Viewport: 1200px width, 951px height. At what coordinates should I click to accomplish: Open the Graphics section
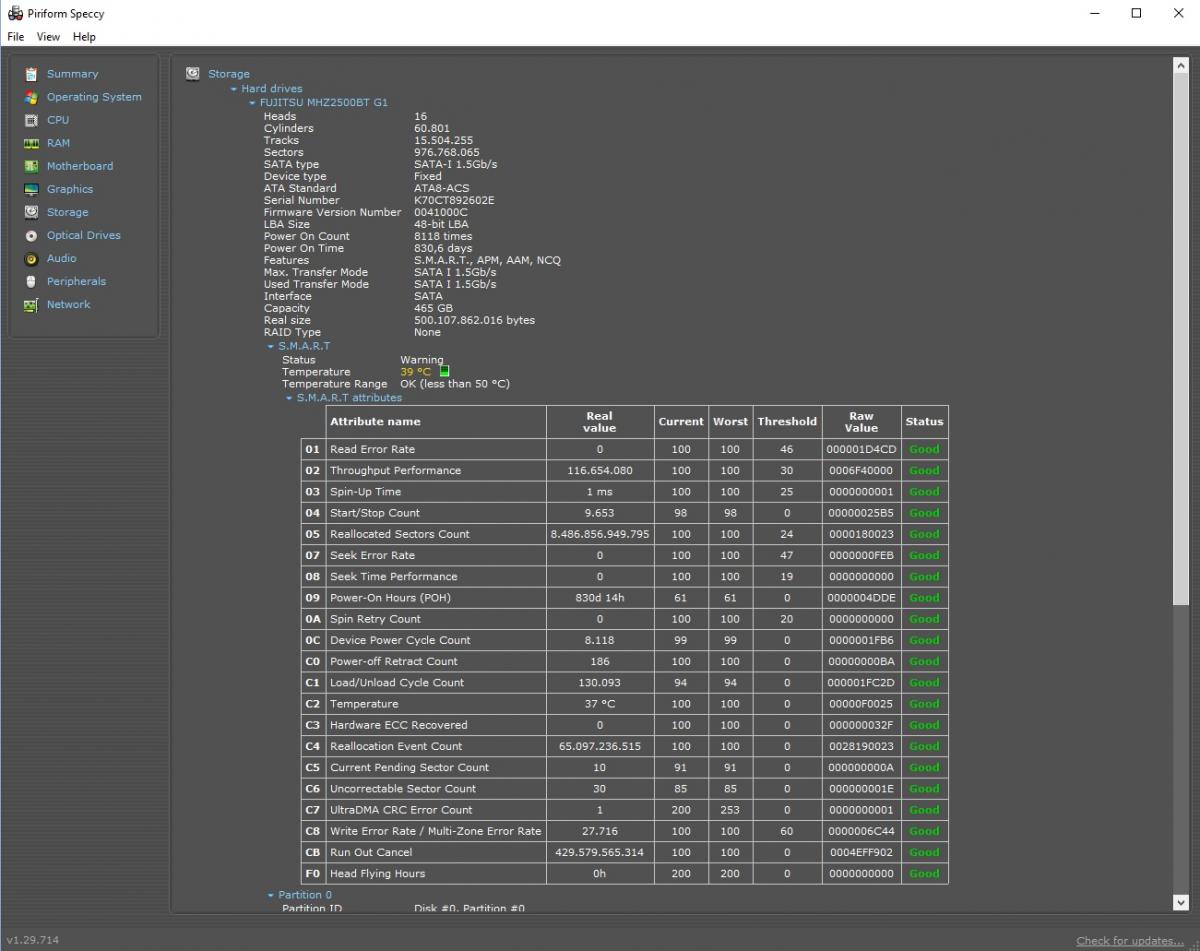tap(70, 189)
